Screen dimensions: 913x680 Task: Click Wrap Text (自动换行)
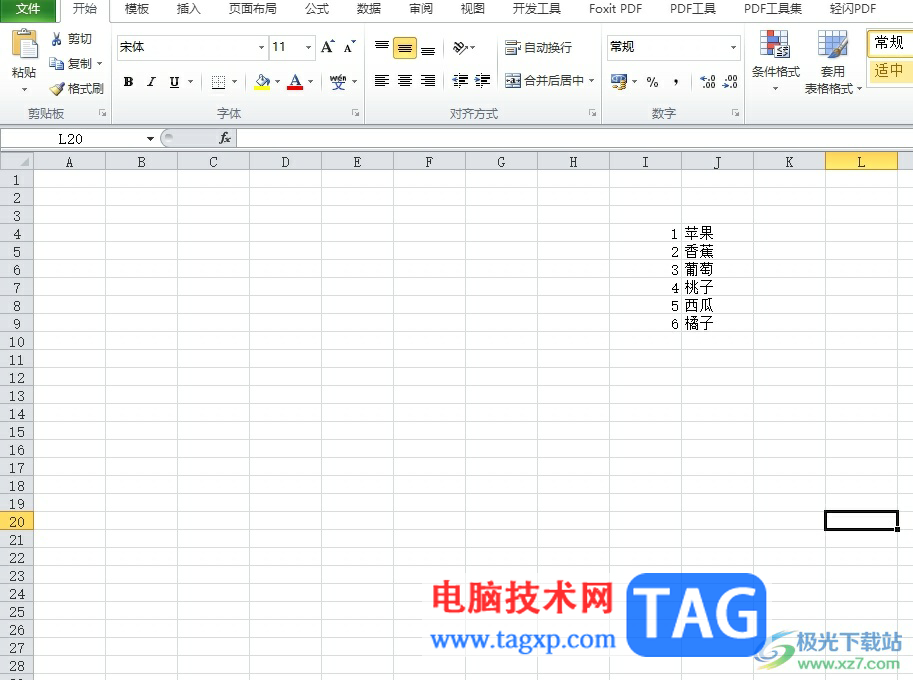point(538,47)
